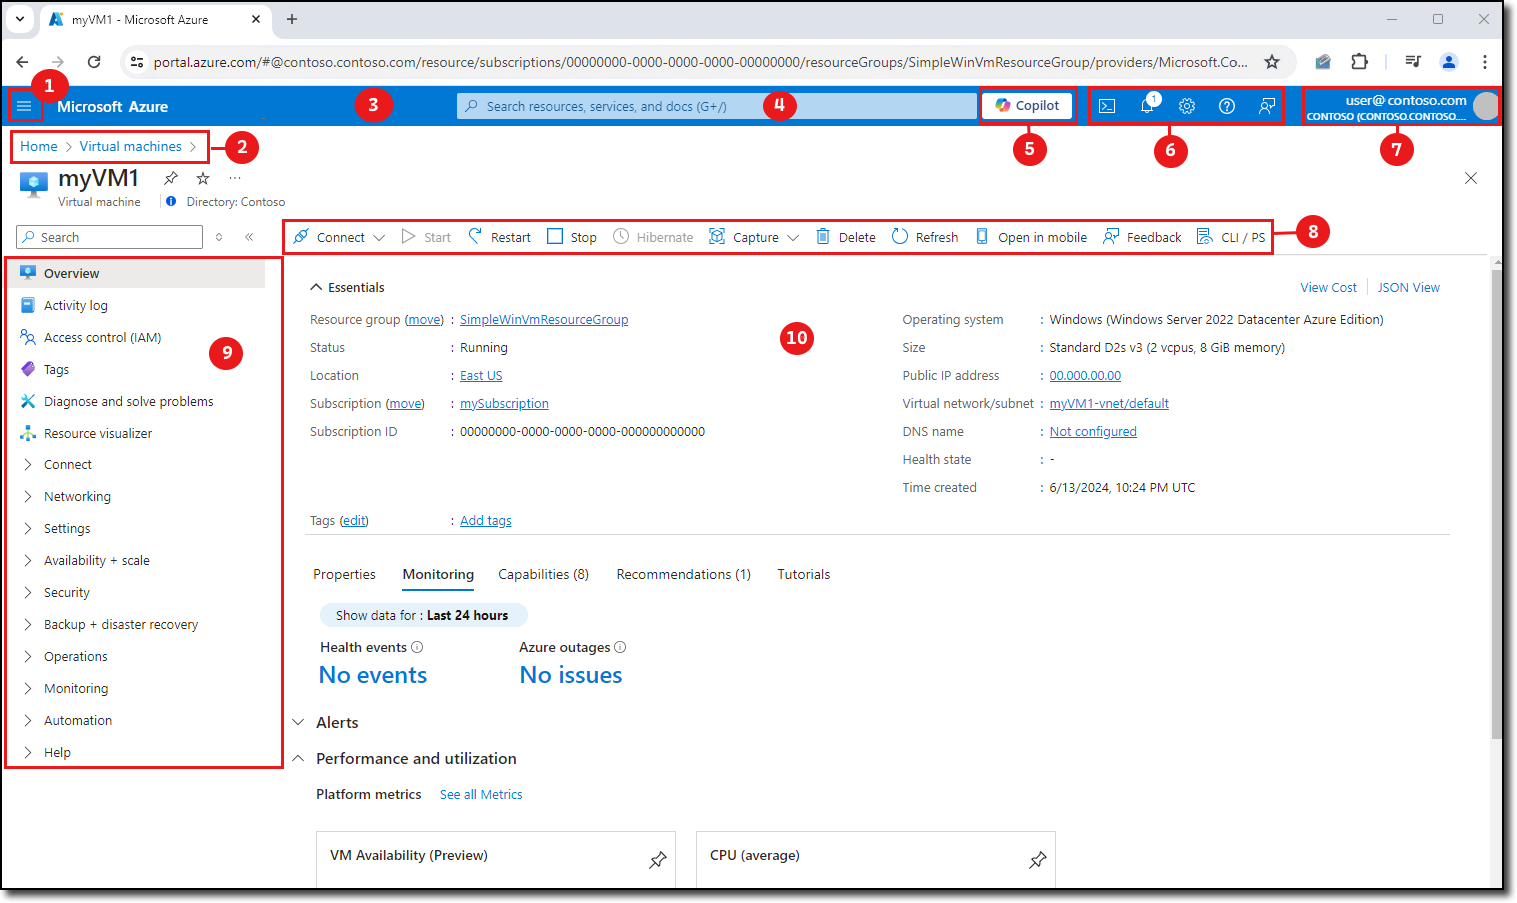Open the Help pane
Screen dimensions: 1517x903
click(x=1227, y=105)
